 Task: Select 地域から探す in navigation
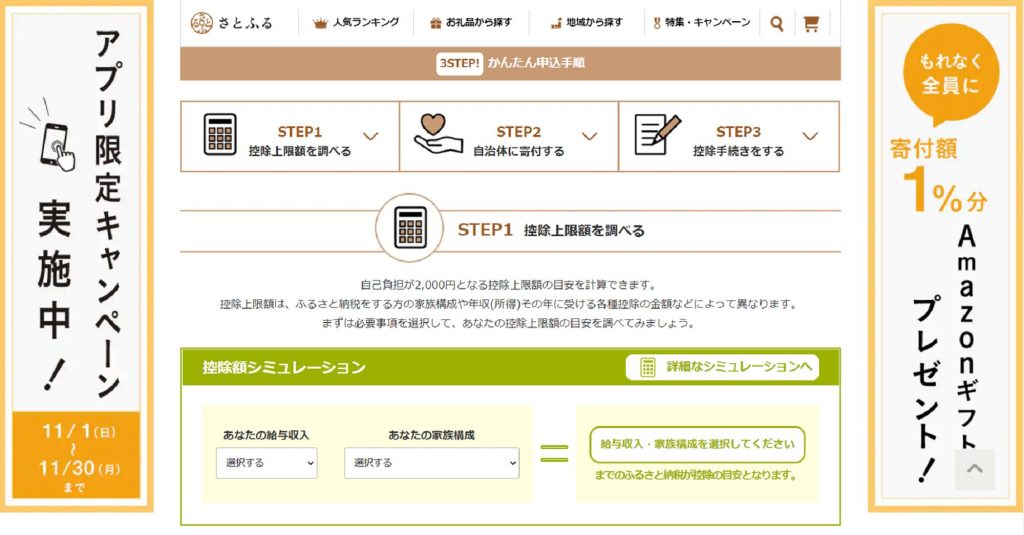pyautogui.click(x=586, y=23)
